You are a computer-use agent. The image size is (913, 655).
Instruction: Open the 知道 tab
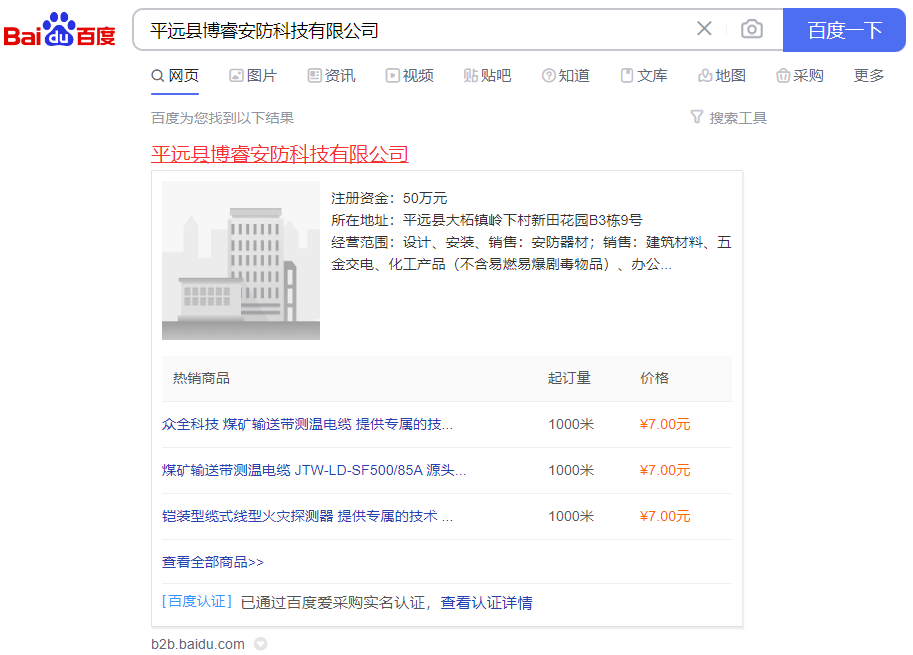click(565, 76)
